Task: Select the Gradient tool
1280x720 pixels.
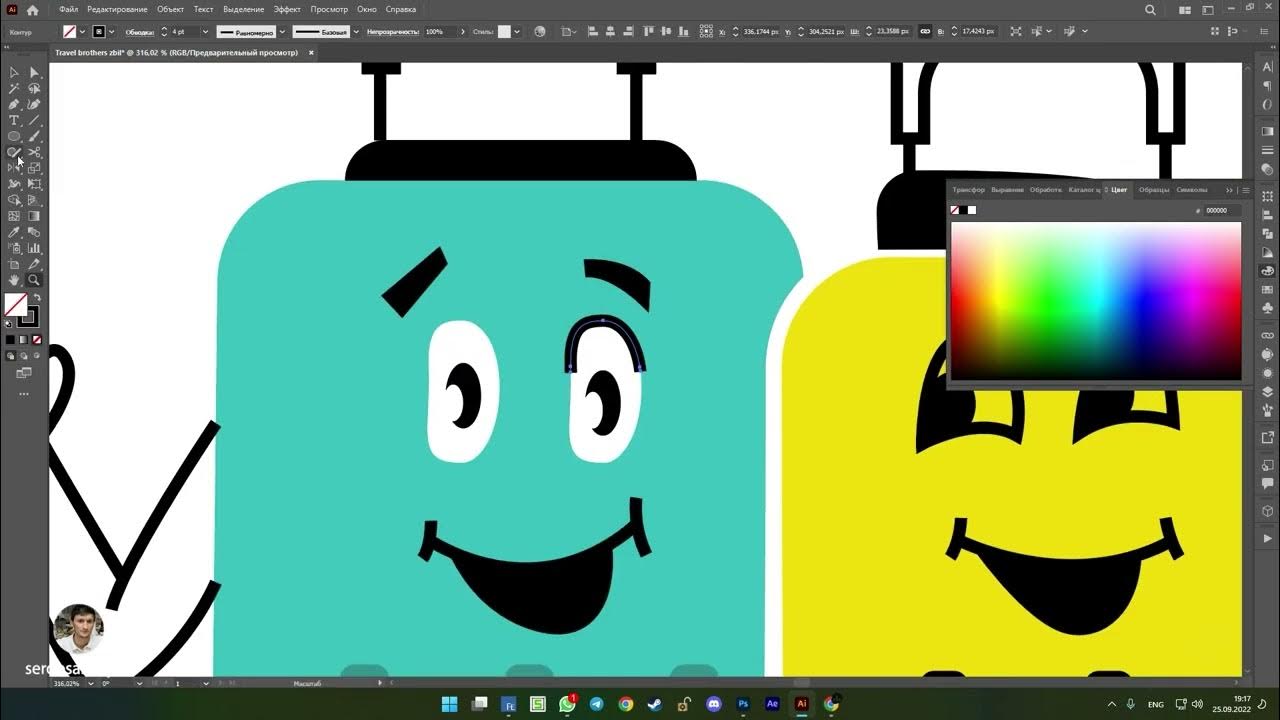Action: tap(34, 216)
